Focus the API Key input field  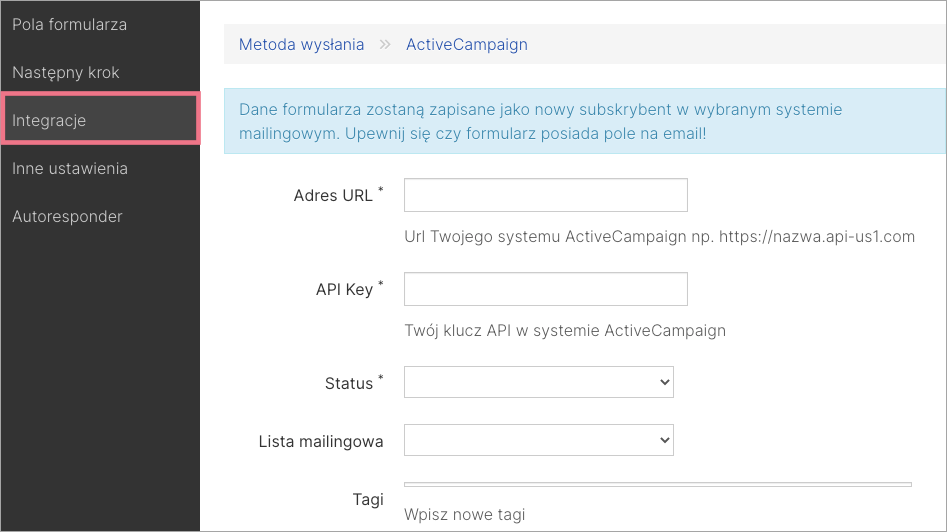(x=545, y=289)
